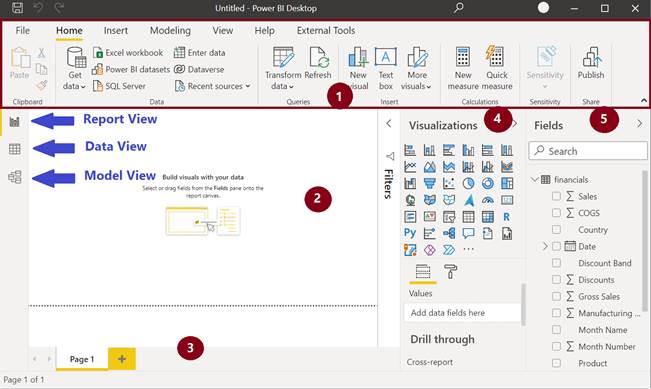The height and width of the screenshot is (389, 651).
Task: Click the Fields search box
Action: click(x=587, y=151)
